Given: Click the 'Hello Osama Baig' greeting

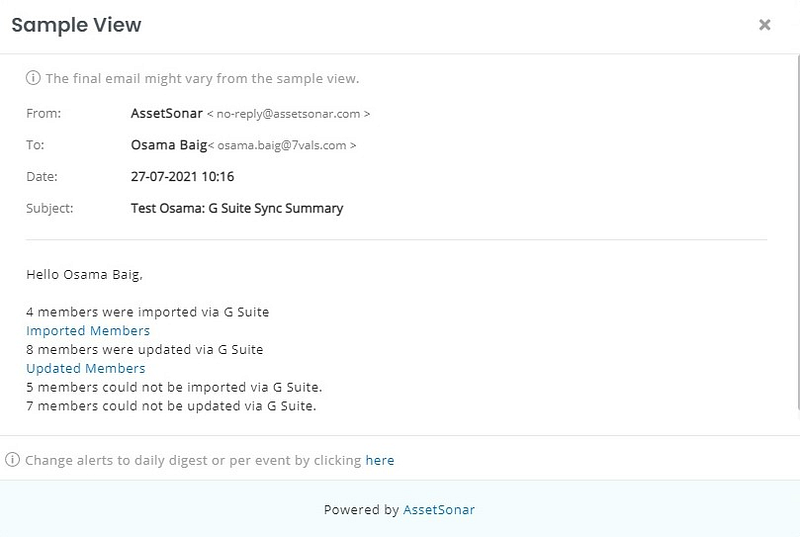Looking at the screenshot, I should click(87, 273).
